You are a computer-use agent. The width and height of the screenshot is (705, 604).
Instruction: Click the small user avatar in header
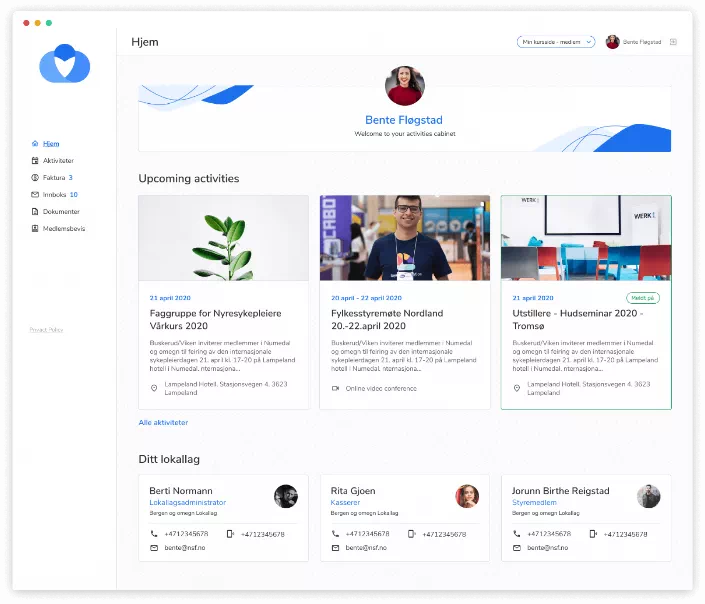pyautogui.click(x=612, y=42)
